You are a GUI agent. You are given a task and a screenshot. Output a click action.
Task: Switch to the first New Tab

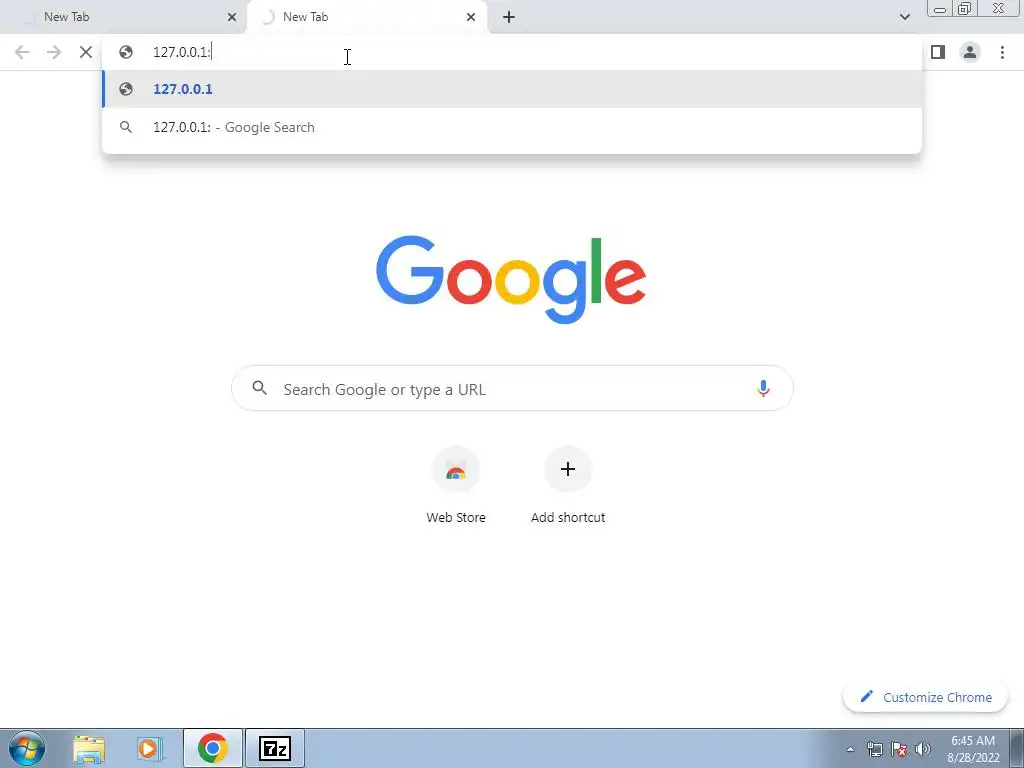click(x=123, y=17)
